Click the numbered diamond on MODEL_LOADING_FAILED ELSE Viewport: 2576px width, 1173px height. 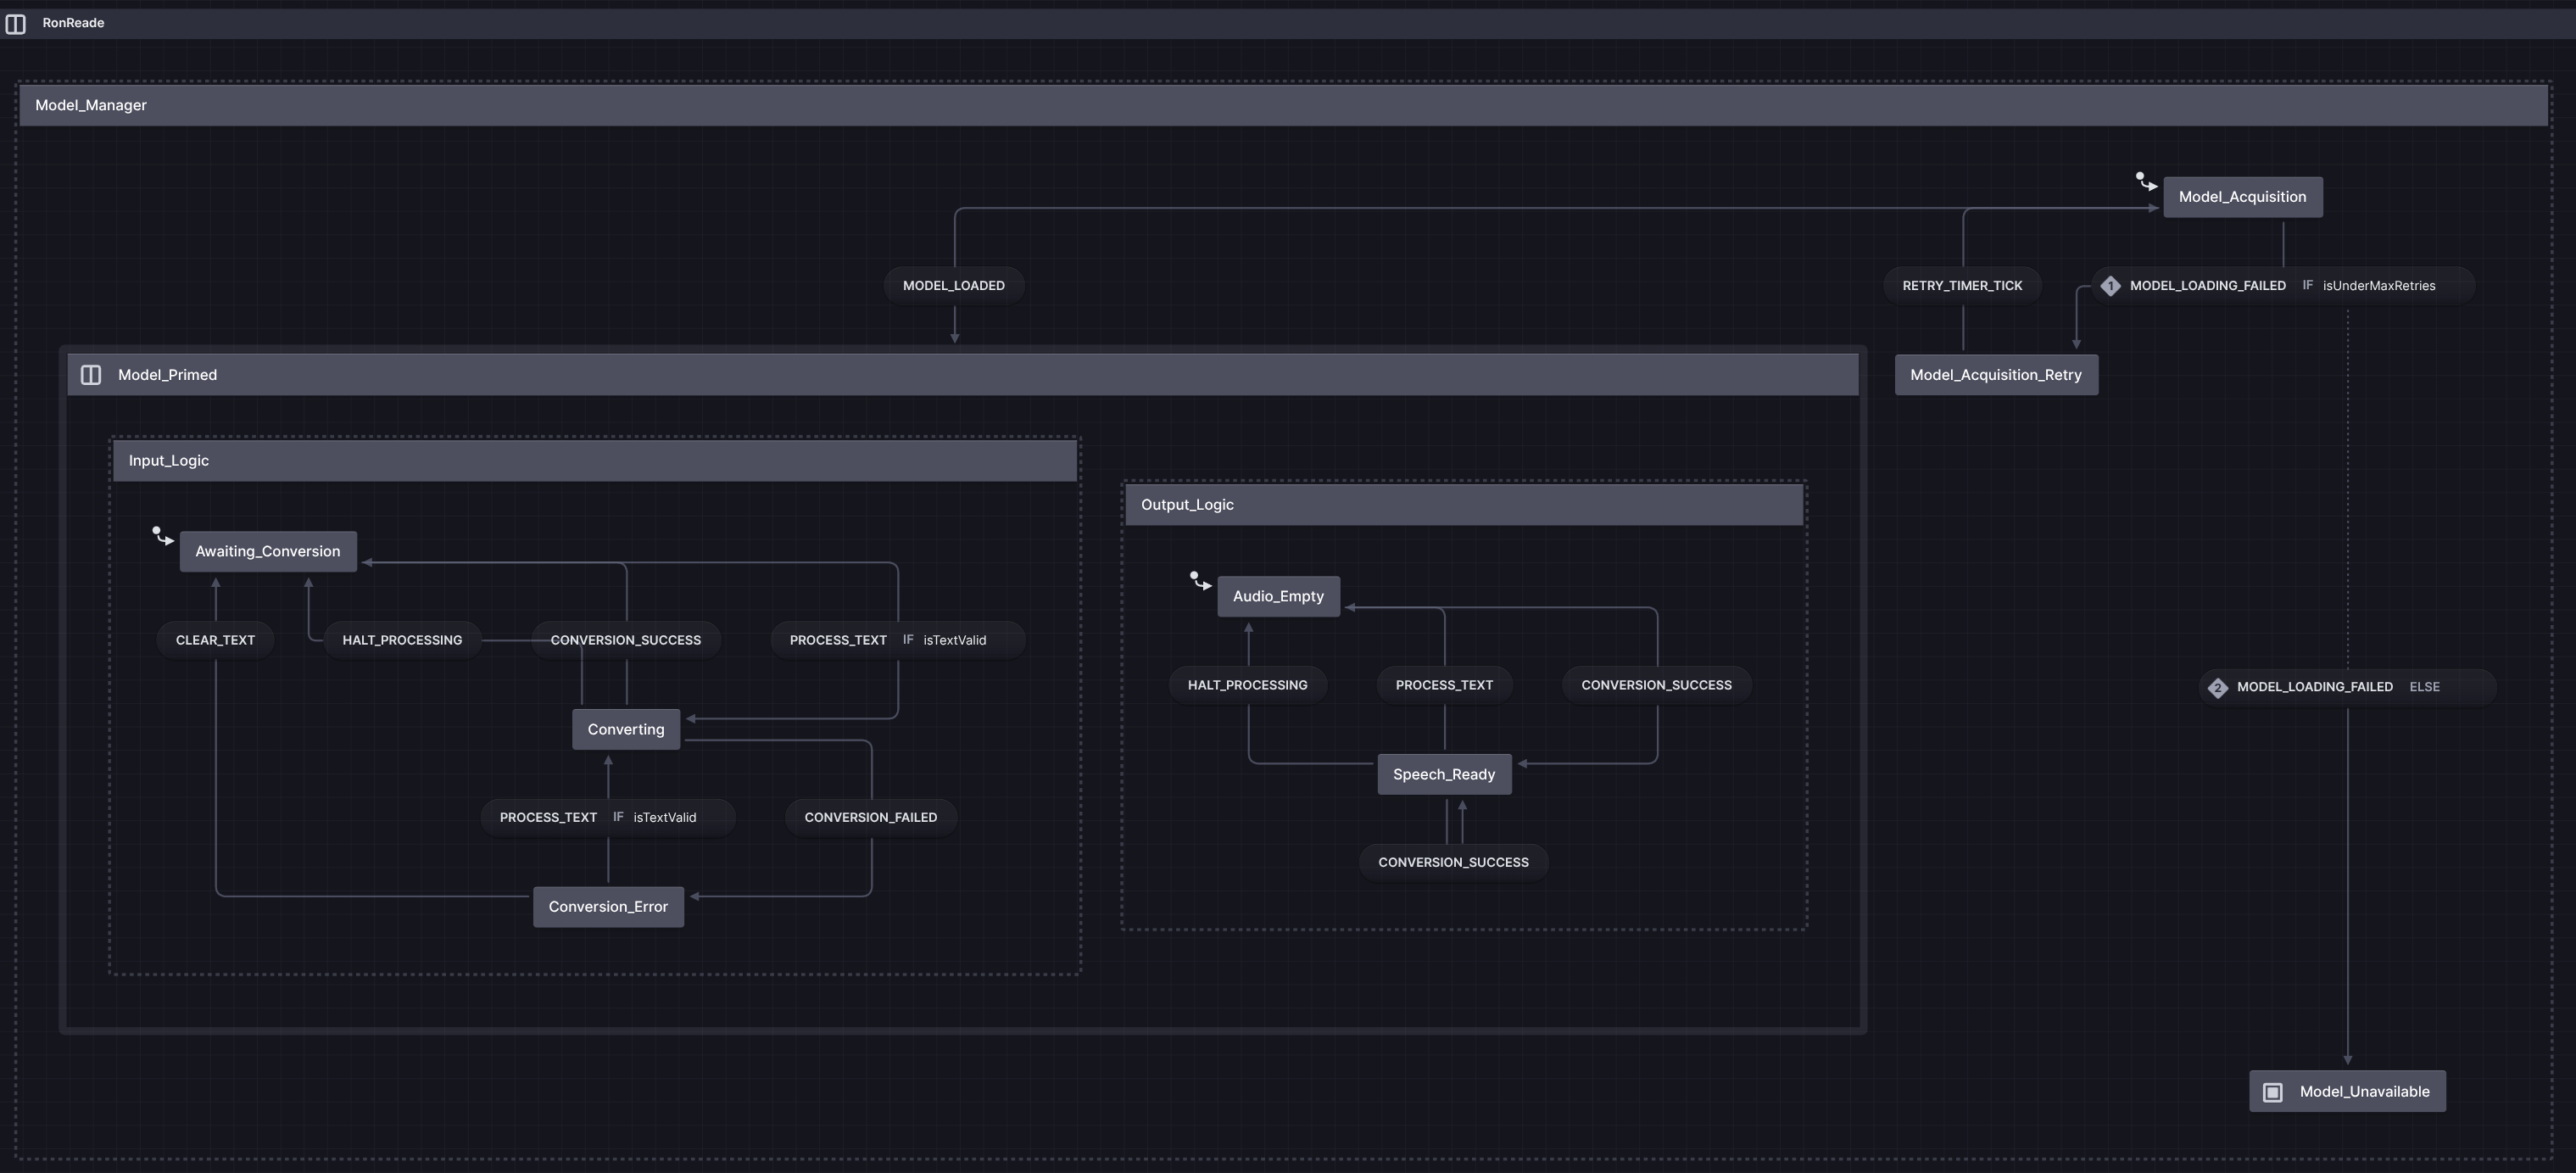click(x=2217, y=687)
